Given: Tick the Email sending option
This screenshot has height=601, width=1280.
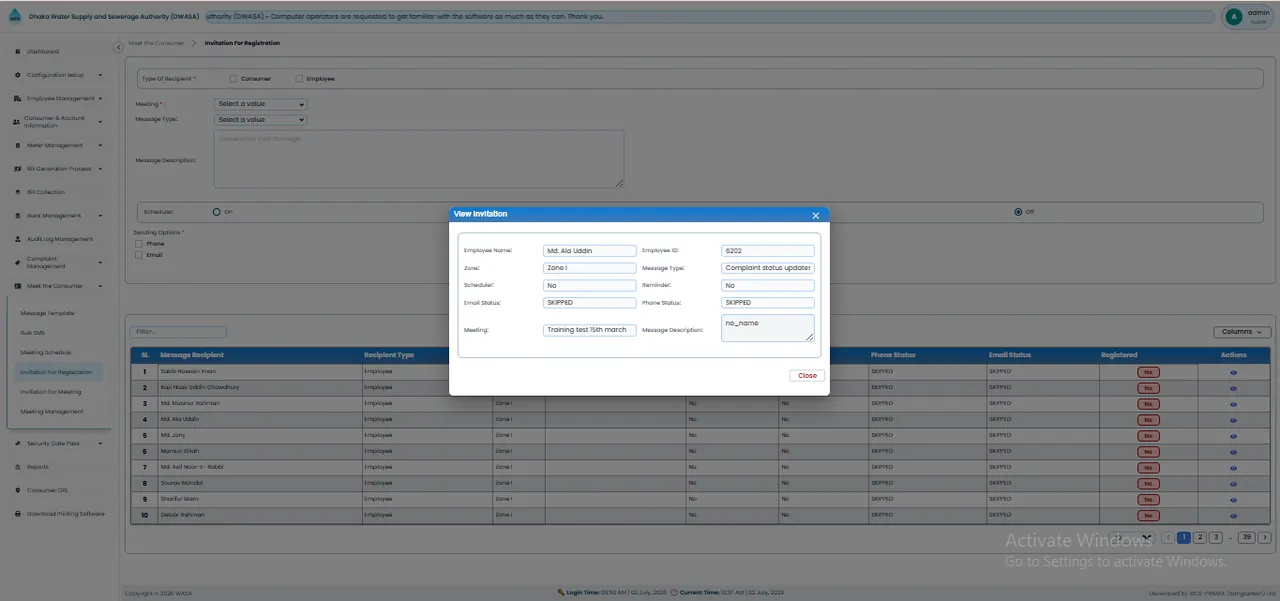Looking at the screenshot, I should click(x=139, y=255).
